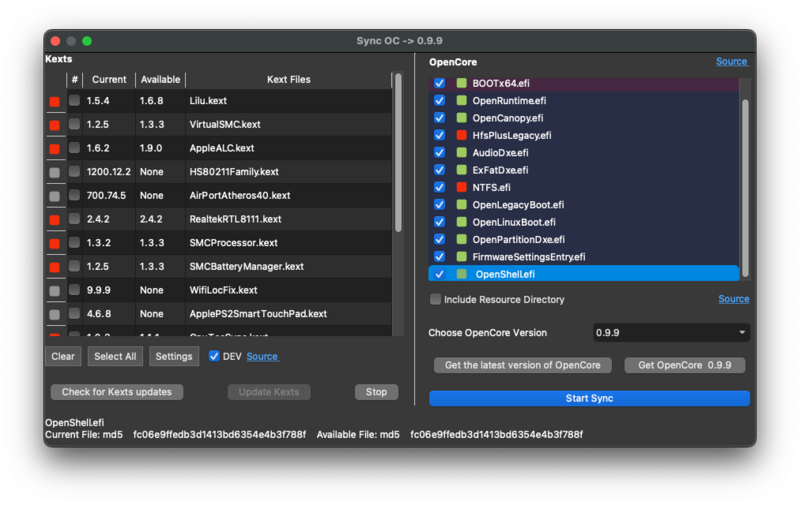Select the WifiLocFix.kext row name
The width and height of the screenshot is (800, 505).
(223, 290)
